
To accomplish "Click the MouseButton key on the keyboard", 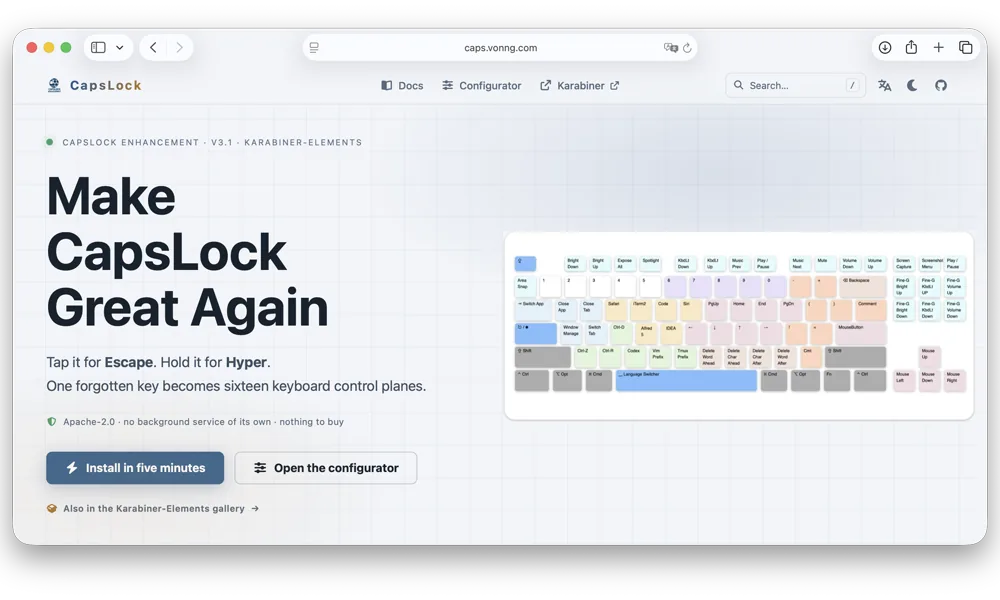I will [861, 333].
